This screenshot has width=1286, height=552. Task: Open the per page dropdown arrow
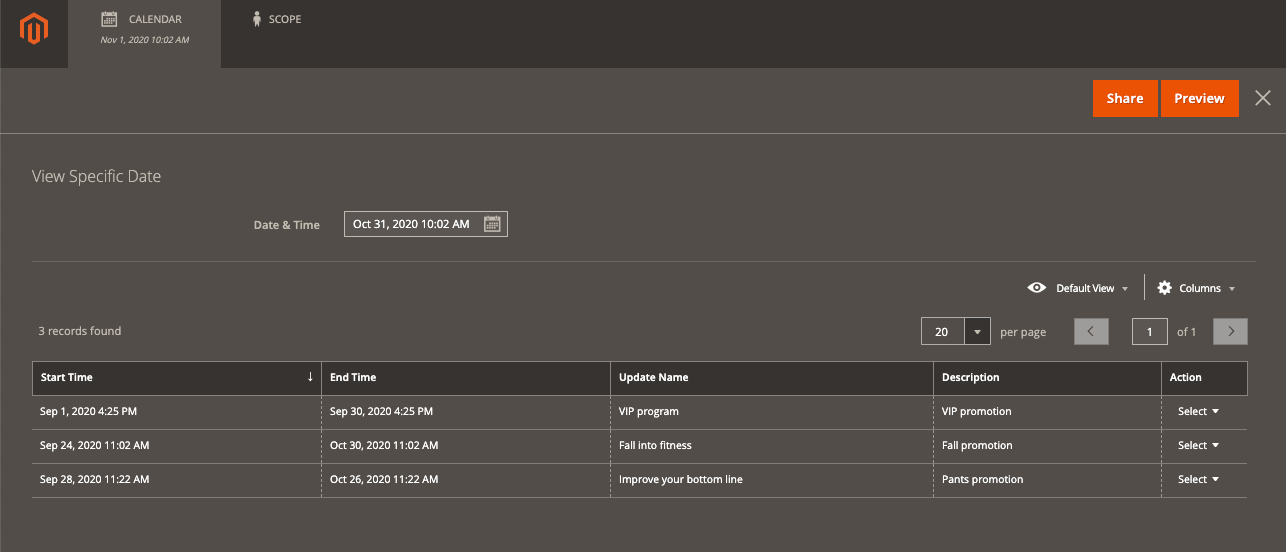click(x=977, y=331)
